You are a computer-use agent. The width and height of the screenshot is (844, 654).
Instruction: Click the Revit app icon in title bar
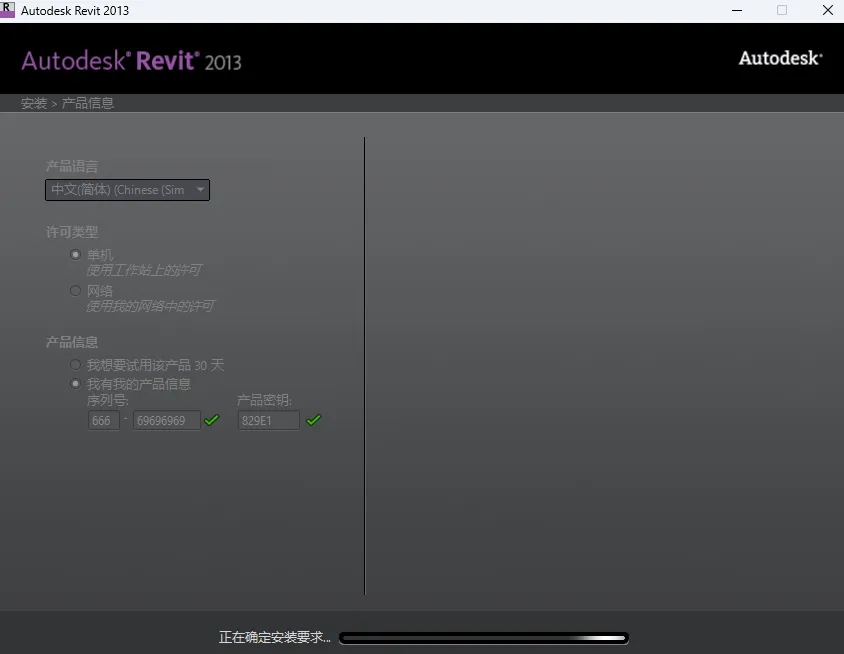coord(7,10)
